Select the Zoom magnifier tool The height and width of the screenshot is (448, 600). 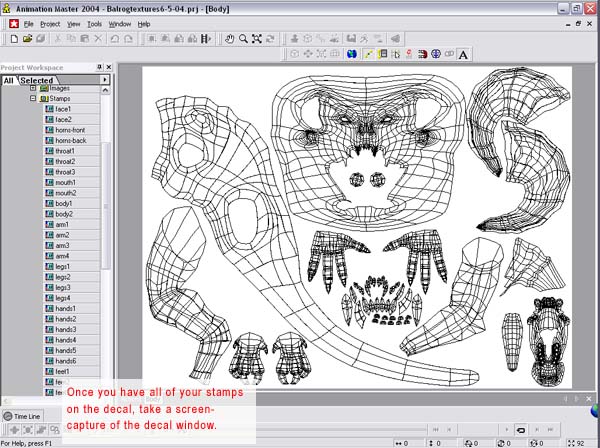click(243, 38)
